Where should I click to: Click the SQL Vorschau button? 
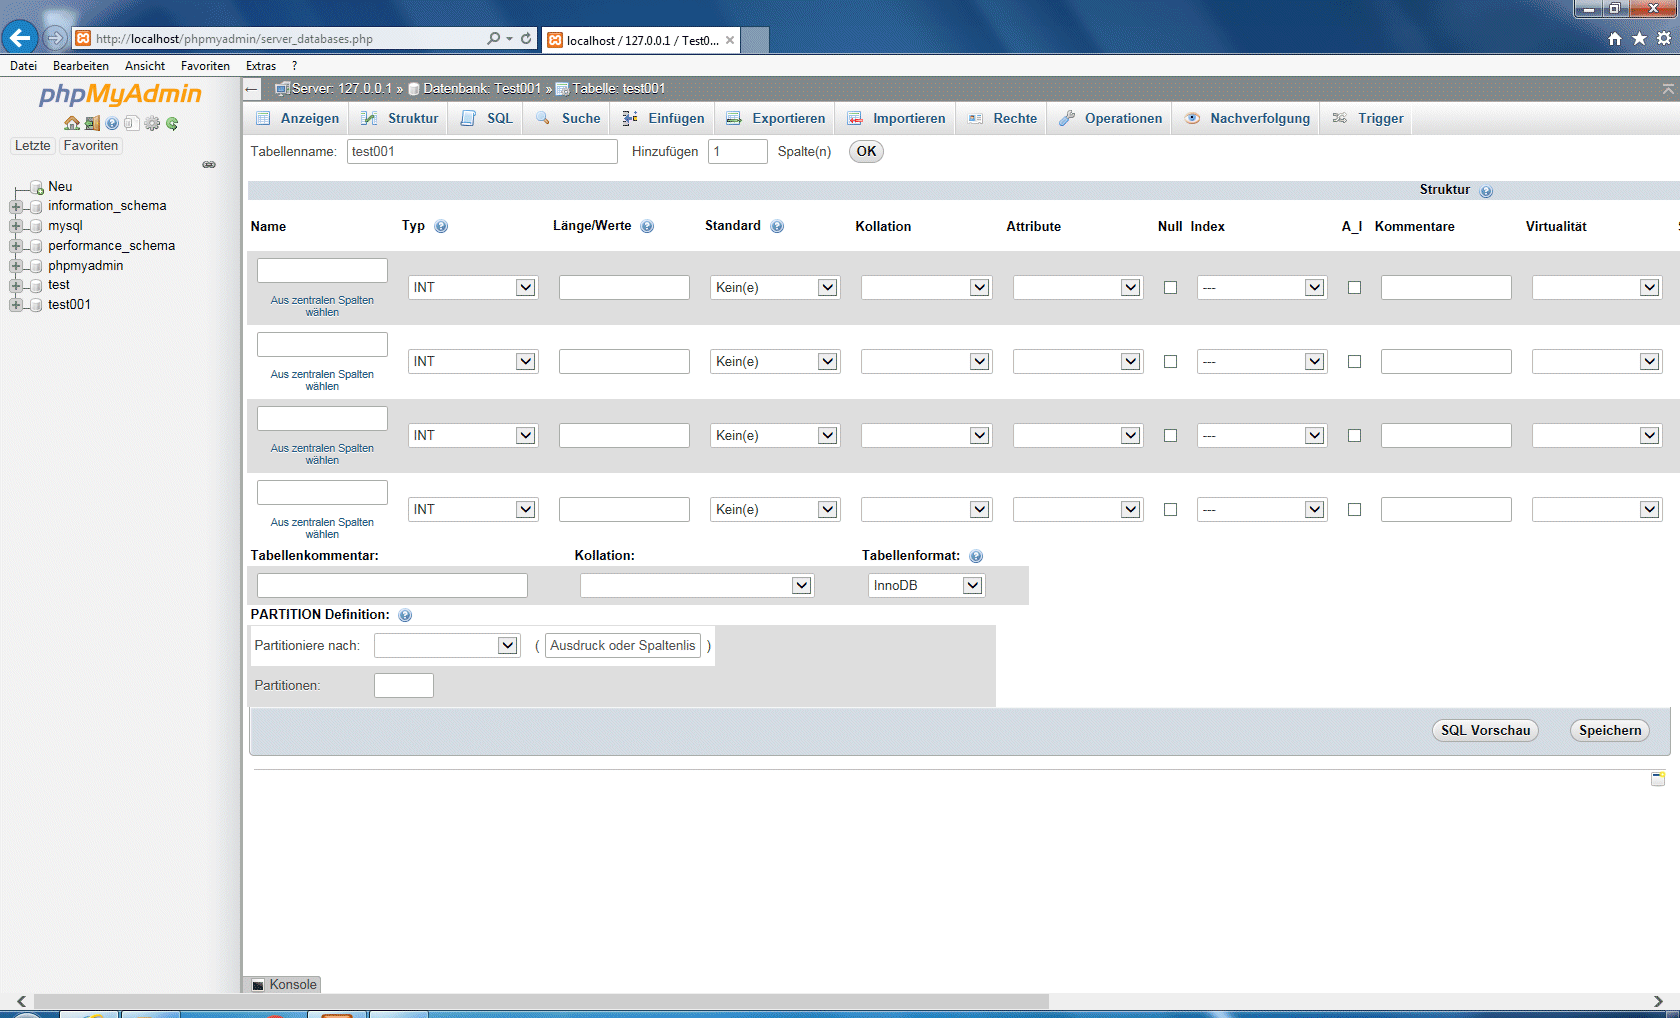(1485, 731)
